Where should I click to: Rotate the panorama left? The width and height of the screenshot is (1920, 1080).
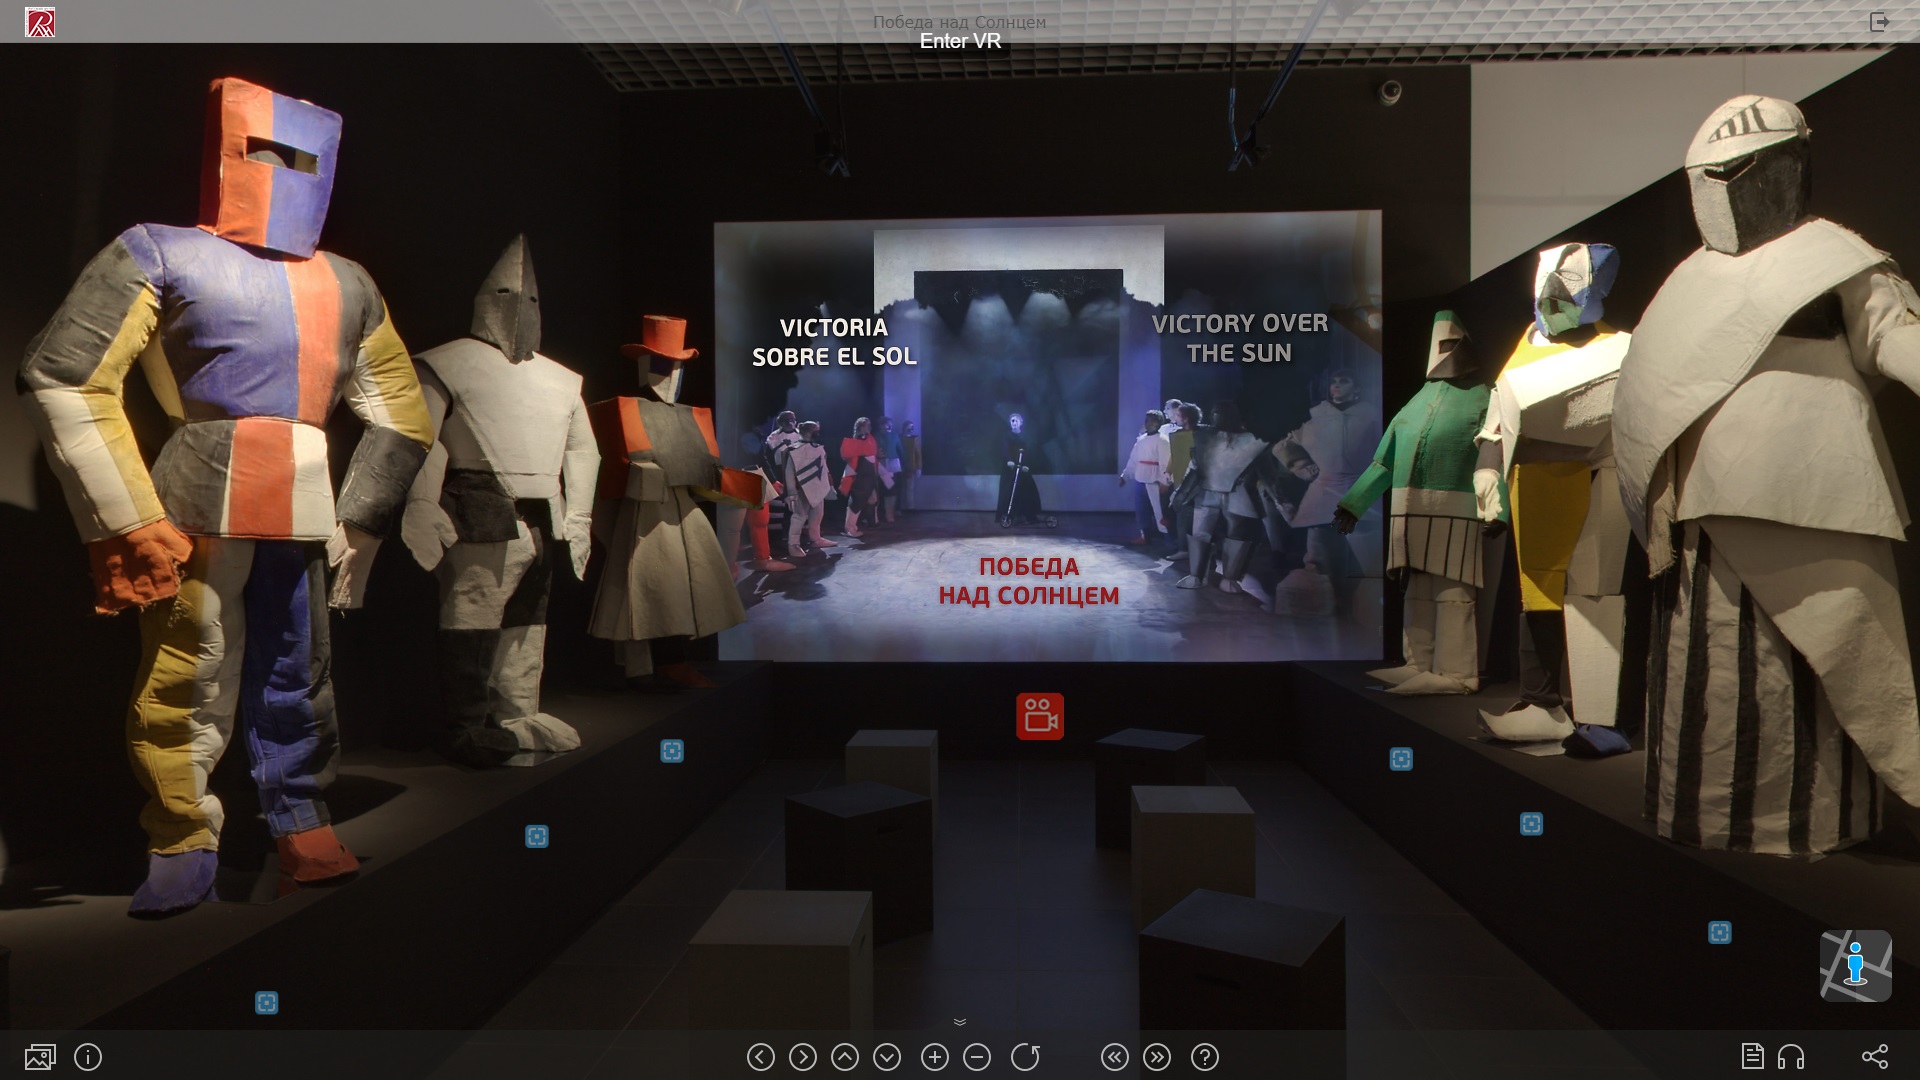click(761, 1057)
